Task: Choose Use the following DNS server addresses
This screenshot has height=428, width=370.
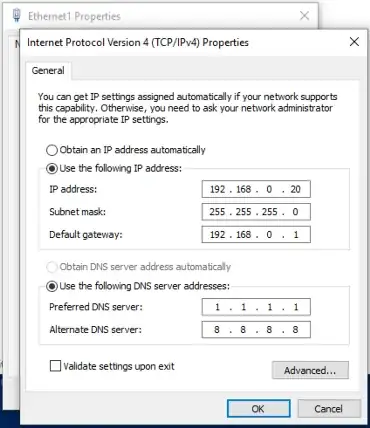Action: point(52,286)
